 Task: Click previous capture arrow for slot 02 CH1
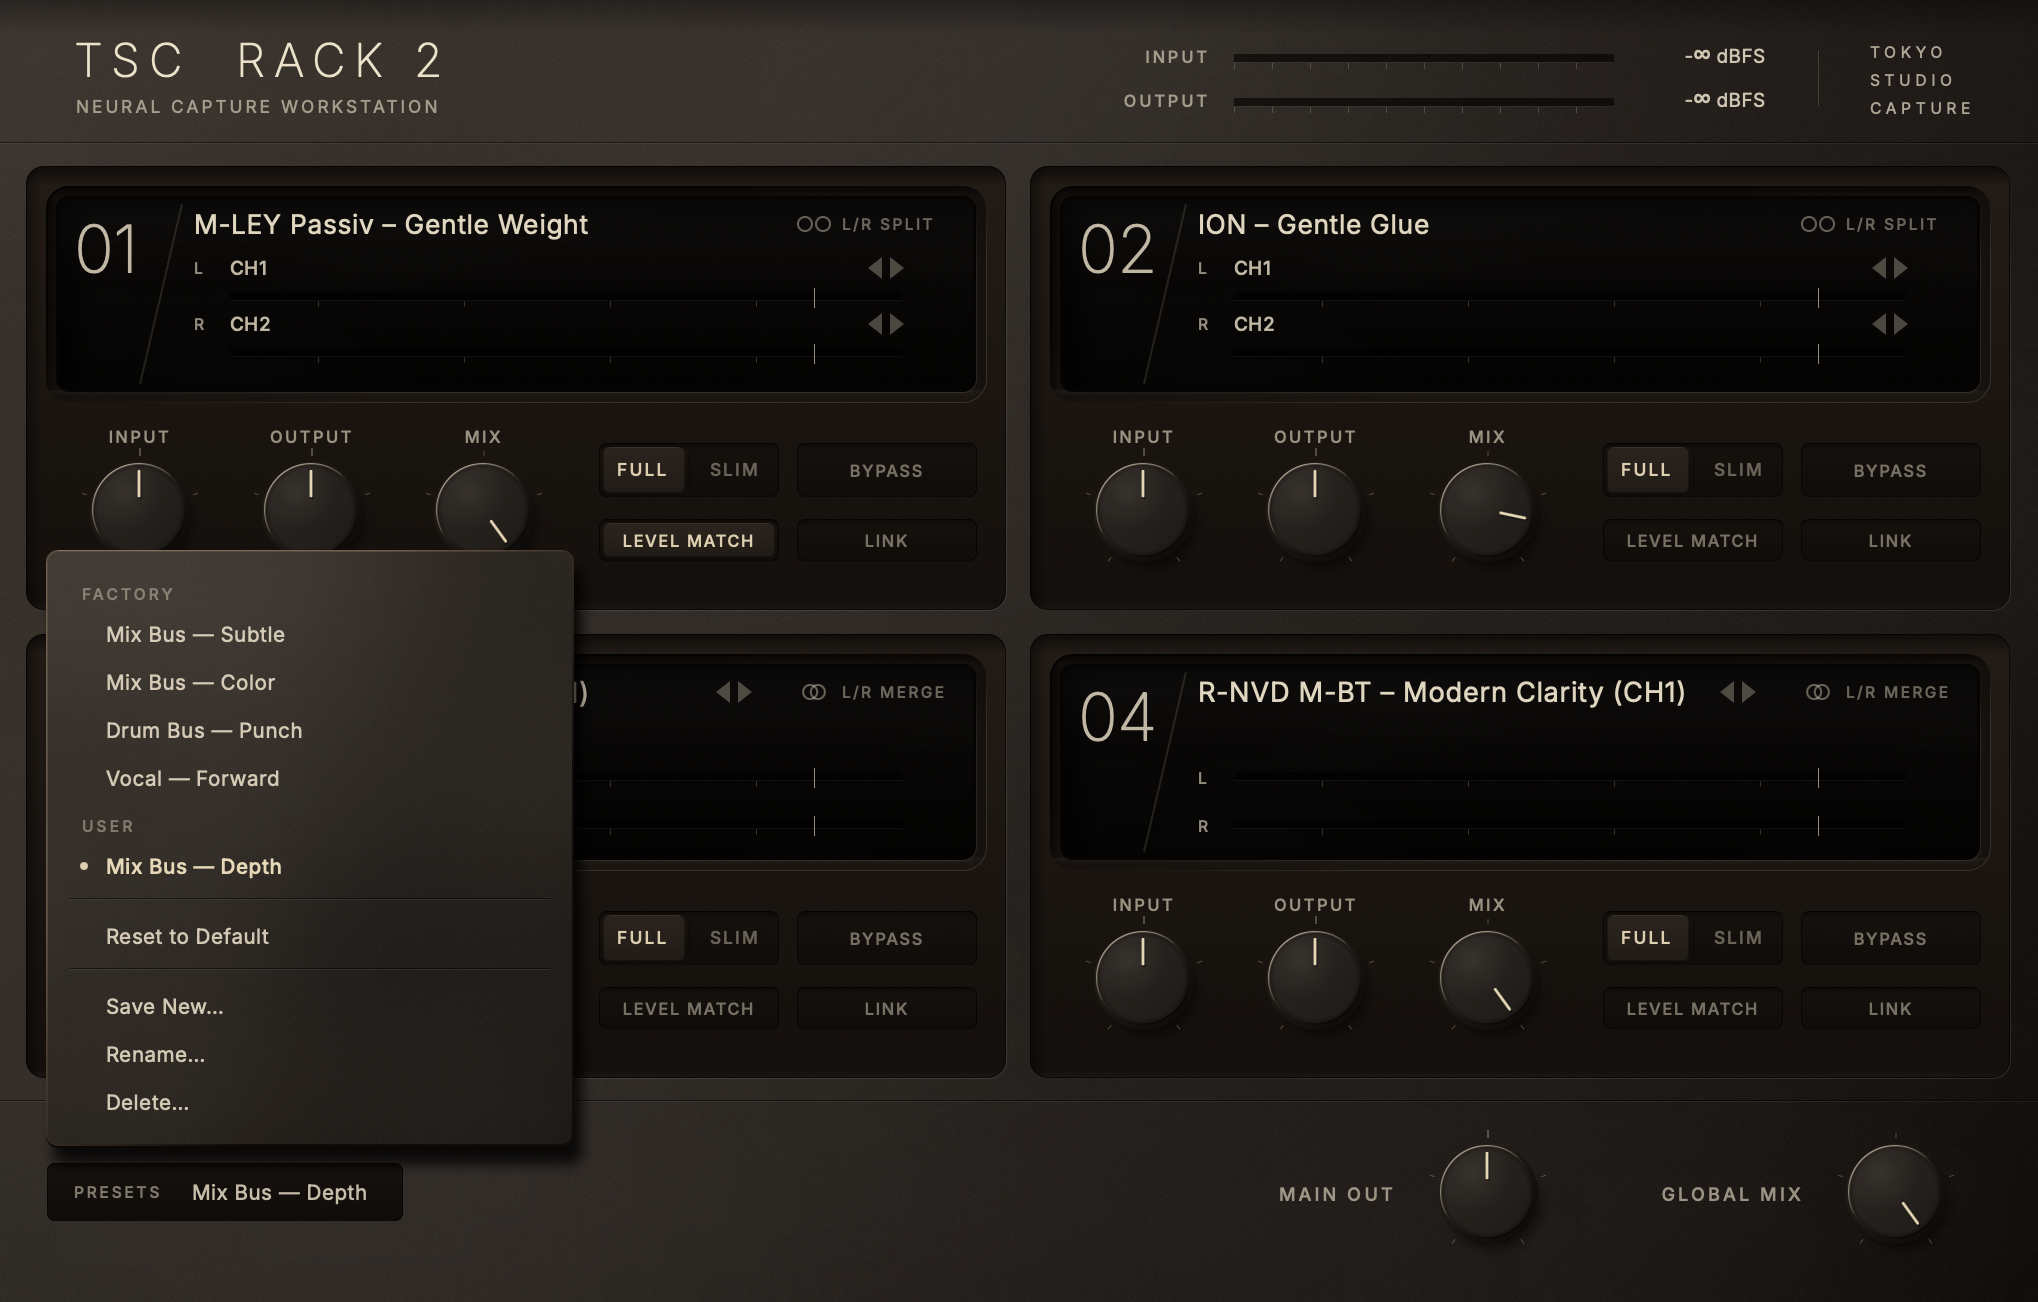pyautogui.click(x=1879, y=268)
